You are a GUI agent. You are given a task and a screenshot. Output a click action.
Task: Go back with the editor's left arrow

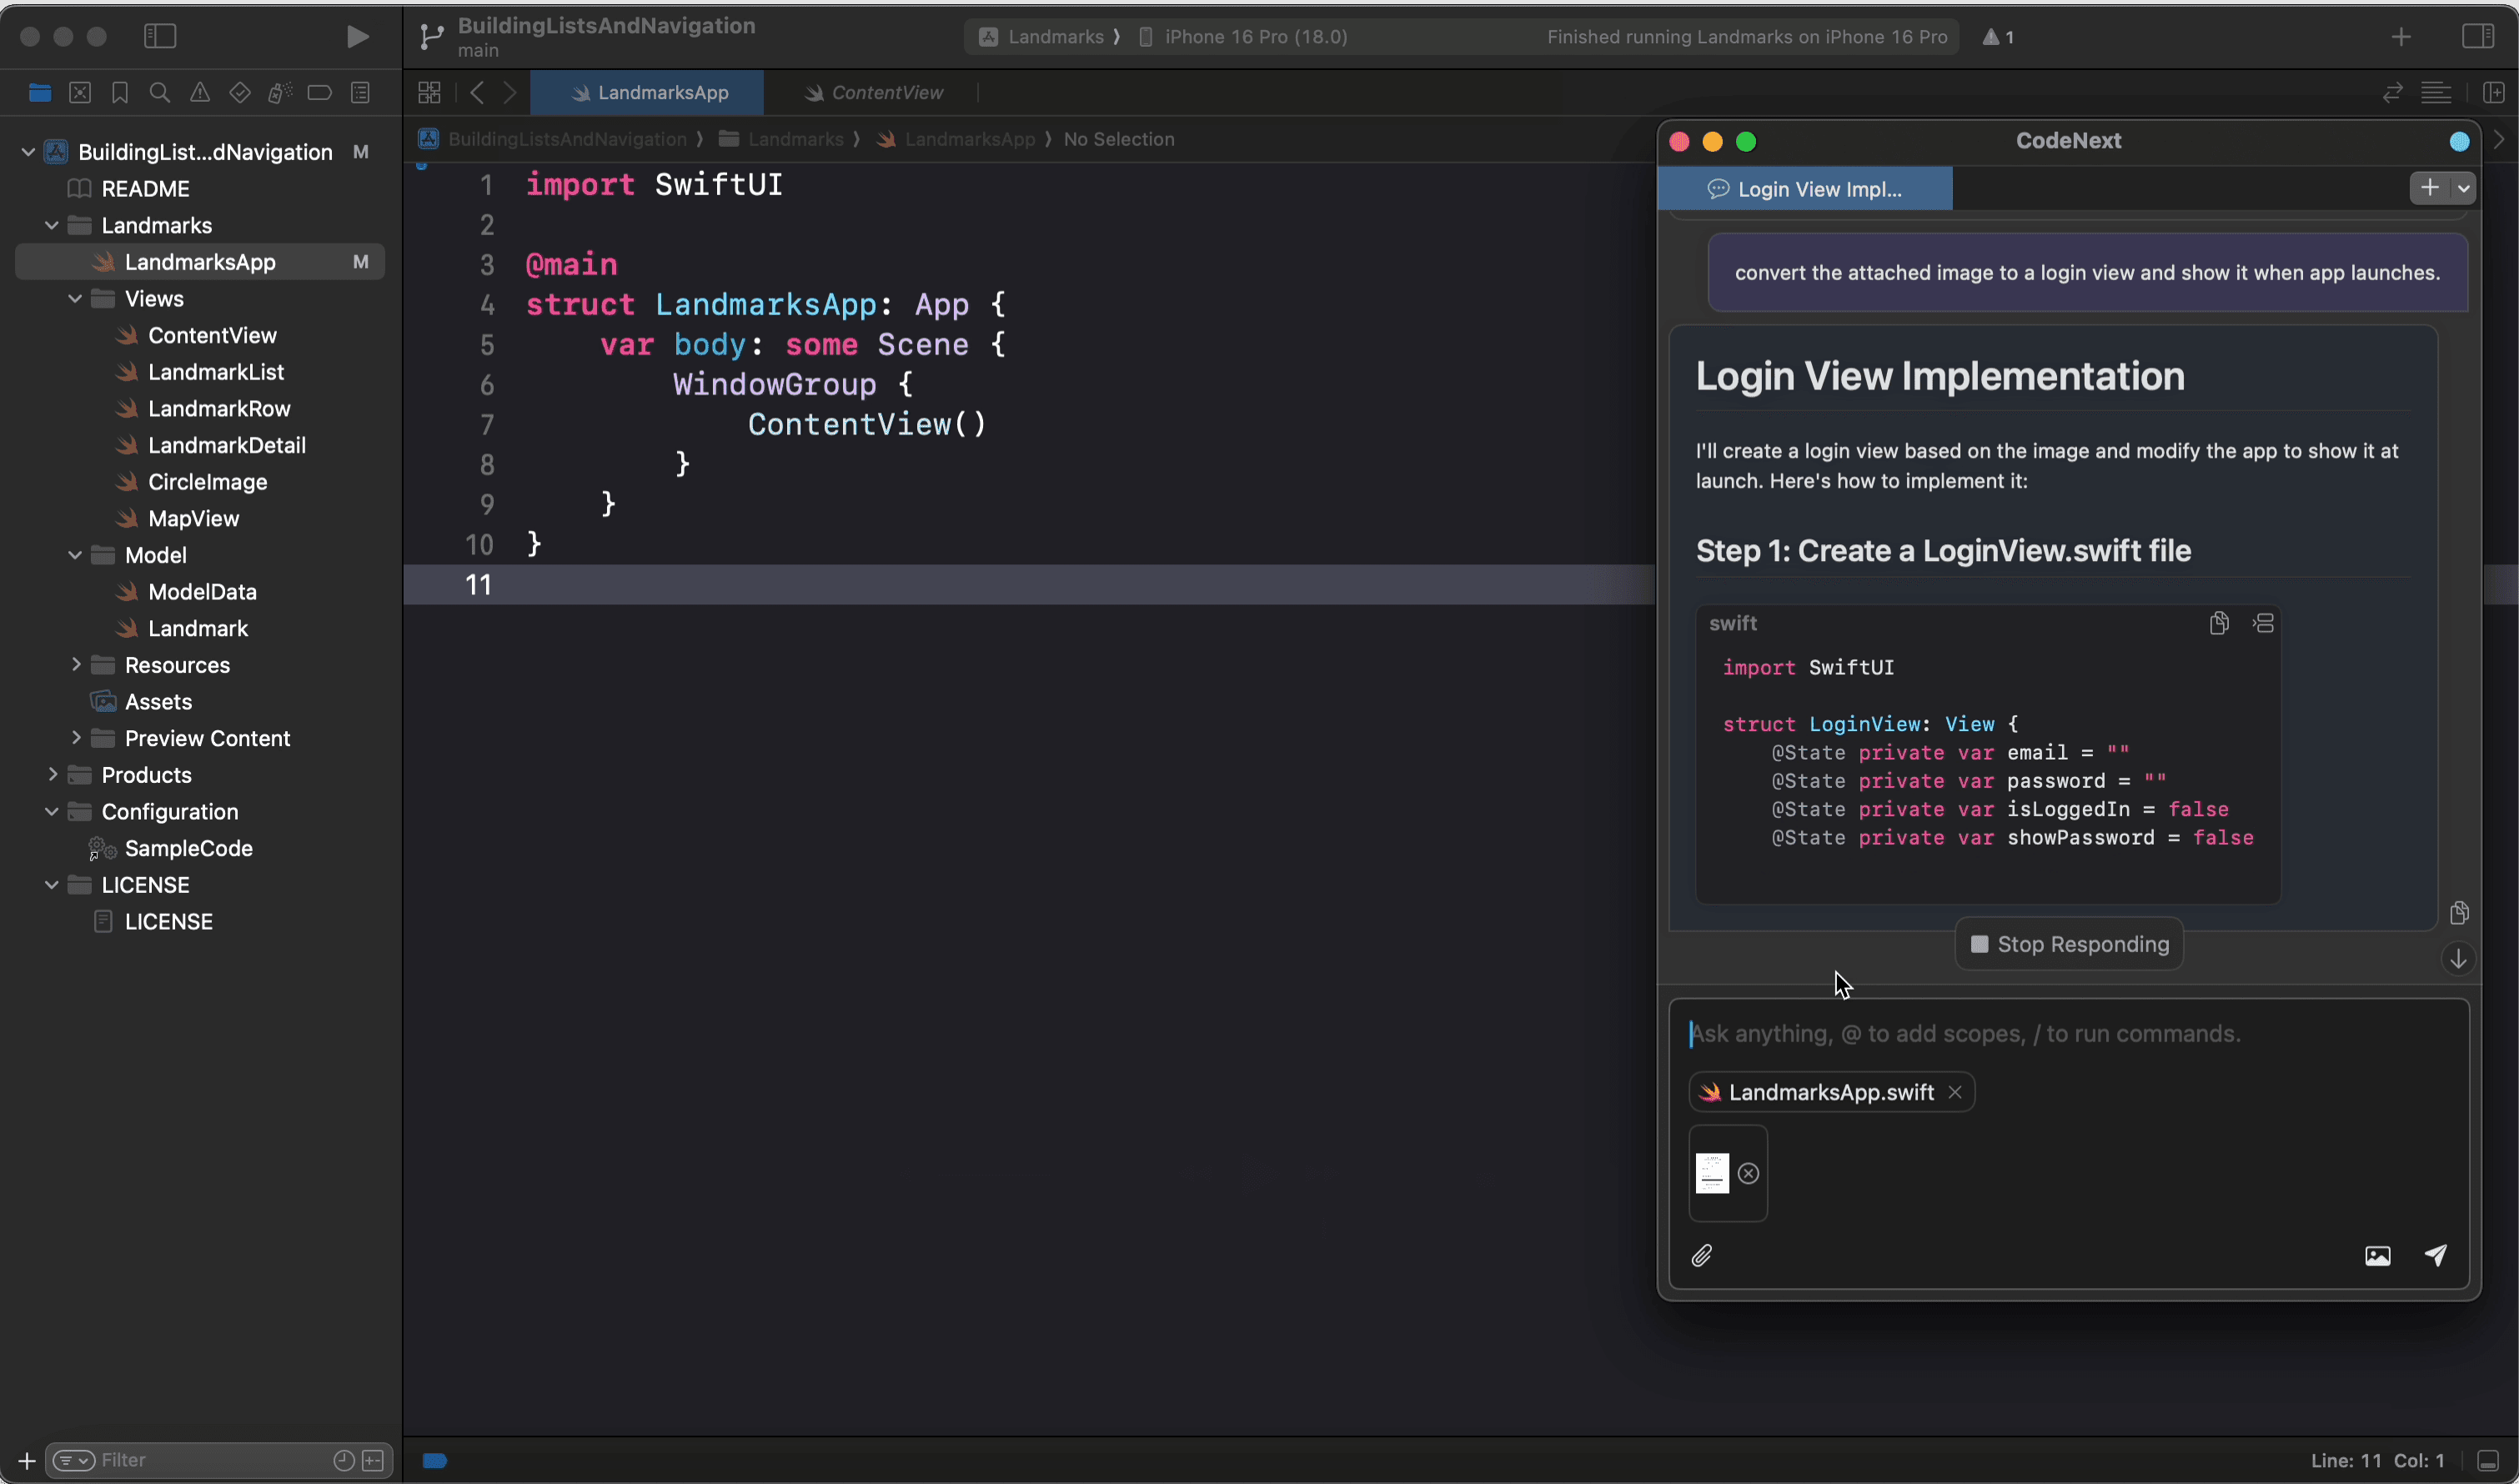[477, 93]
